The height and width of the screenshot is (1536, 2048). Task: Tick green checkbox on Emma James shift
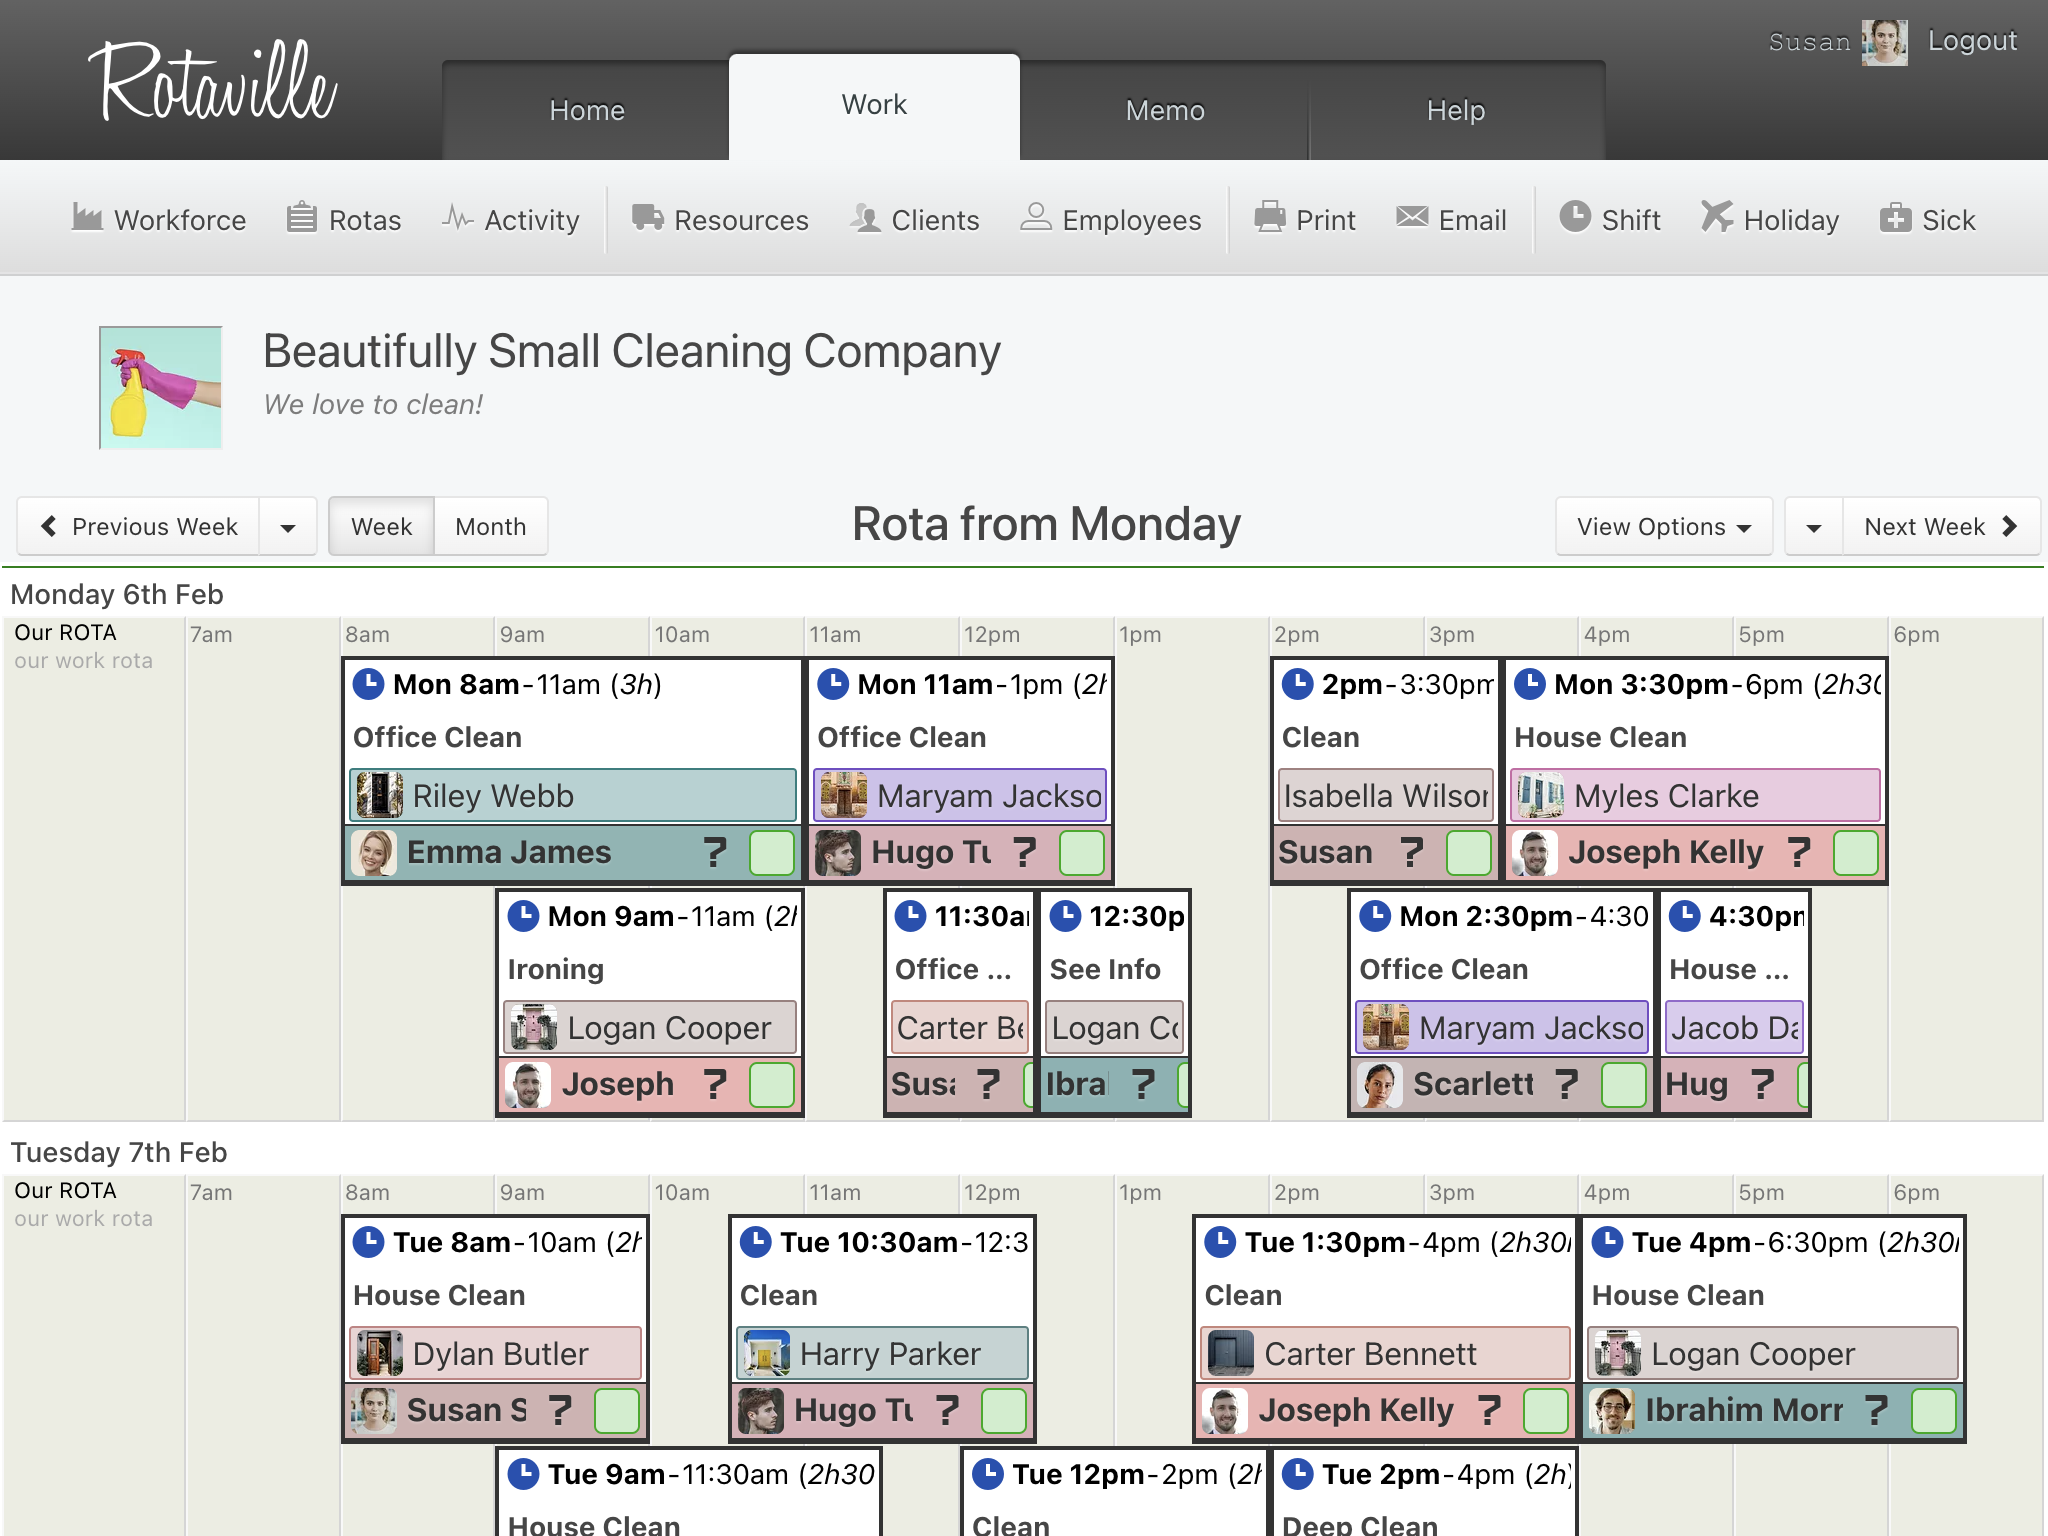click(772, 852)
